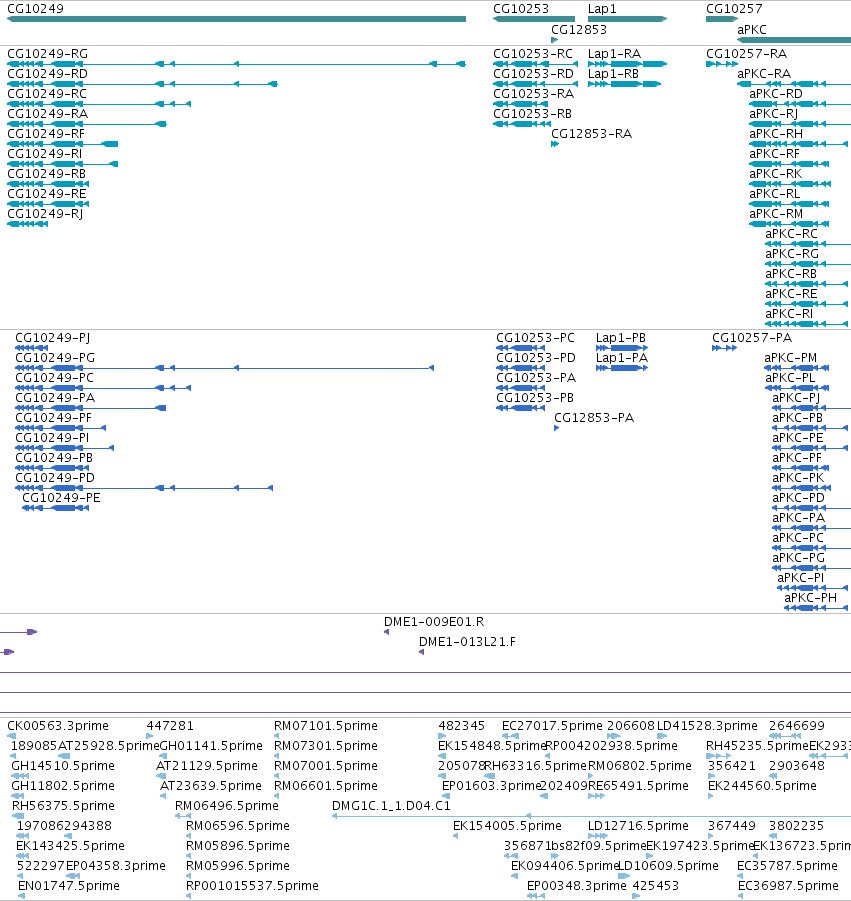This screenshot has width=851, height=901.
Task: Click the CG10249-RG transcript exon glyph
Action: coord(236,64)
